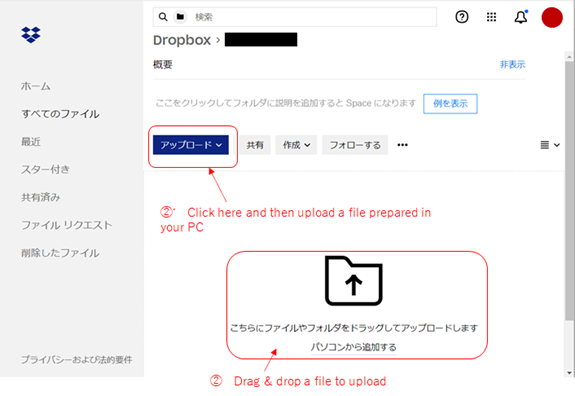
Task: Click the 非表示 link
Action: (512, 65)
